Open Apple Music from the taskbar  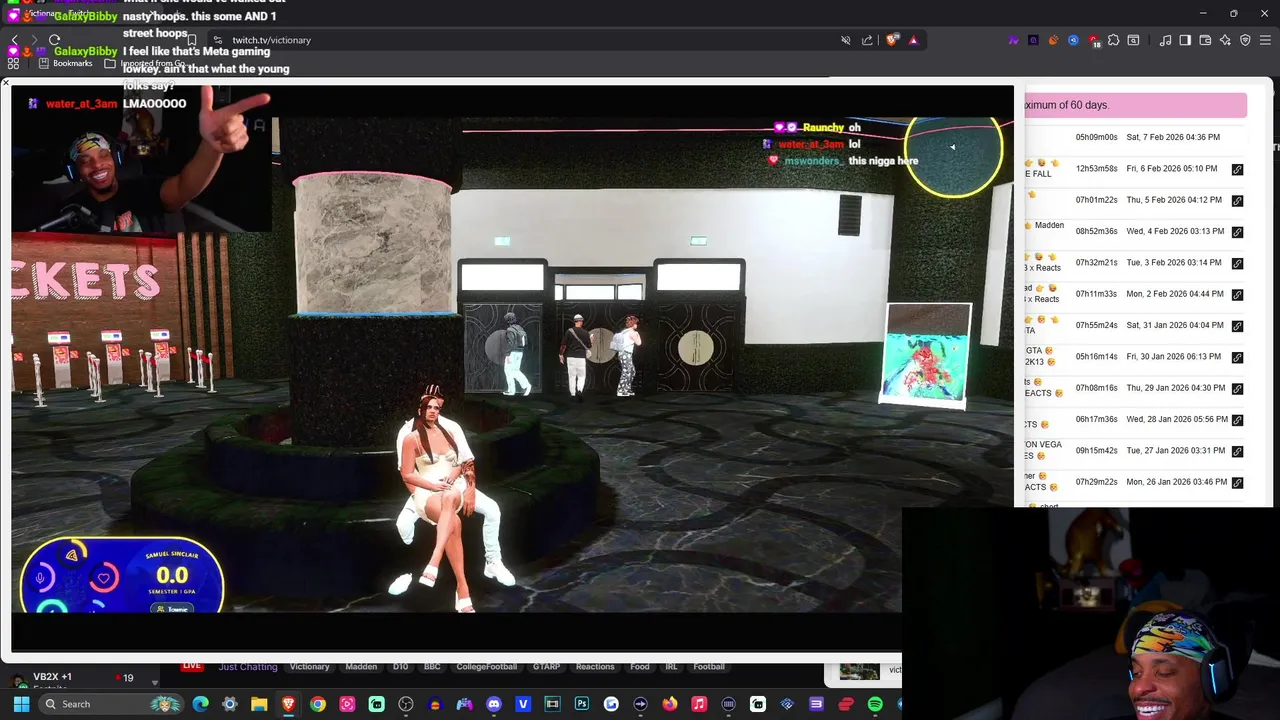(x=699, y=704)
